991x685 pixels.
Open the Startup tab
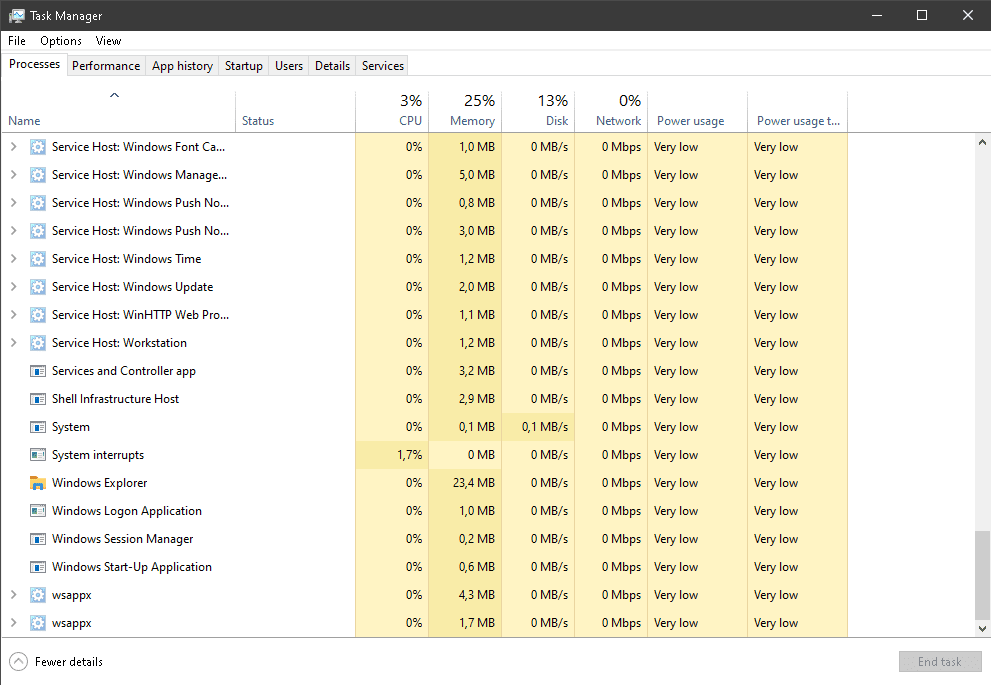[x=243, y=66]
